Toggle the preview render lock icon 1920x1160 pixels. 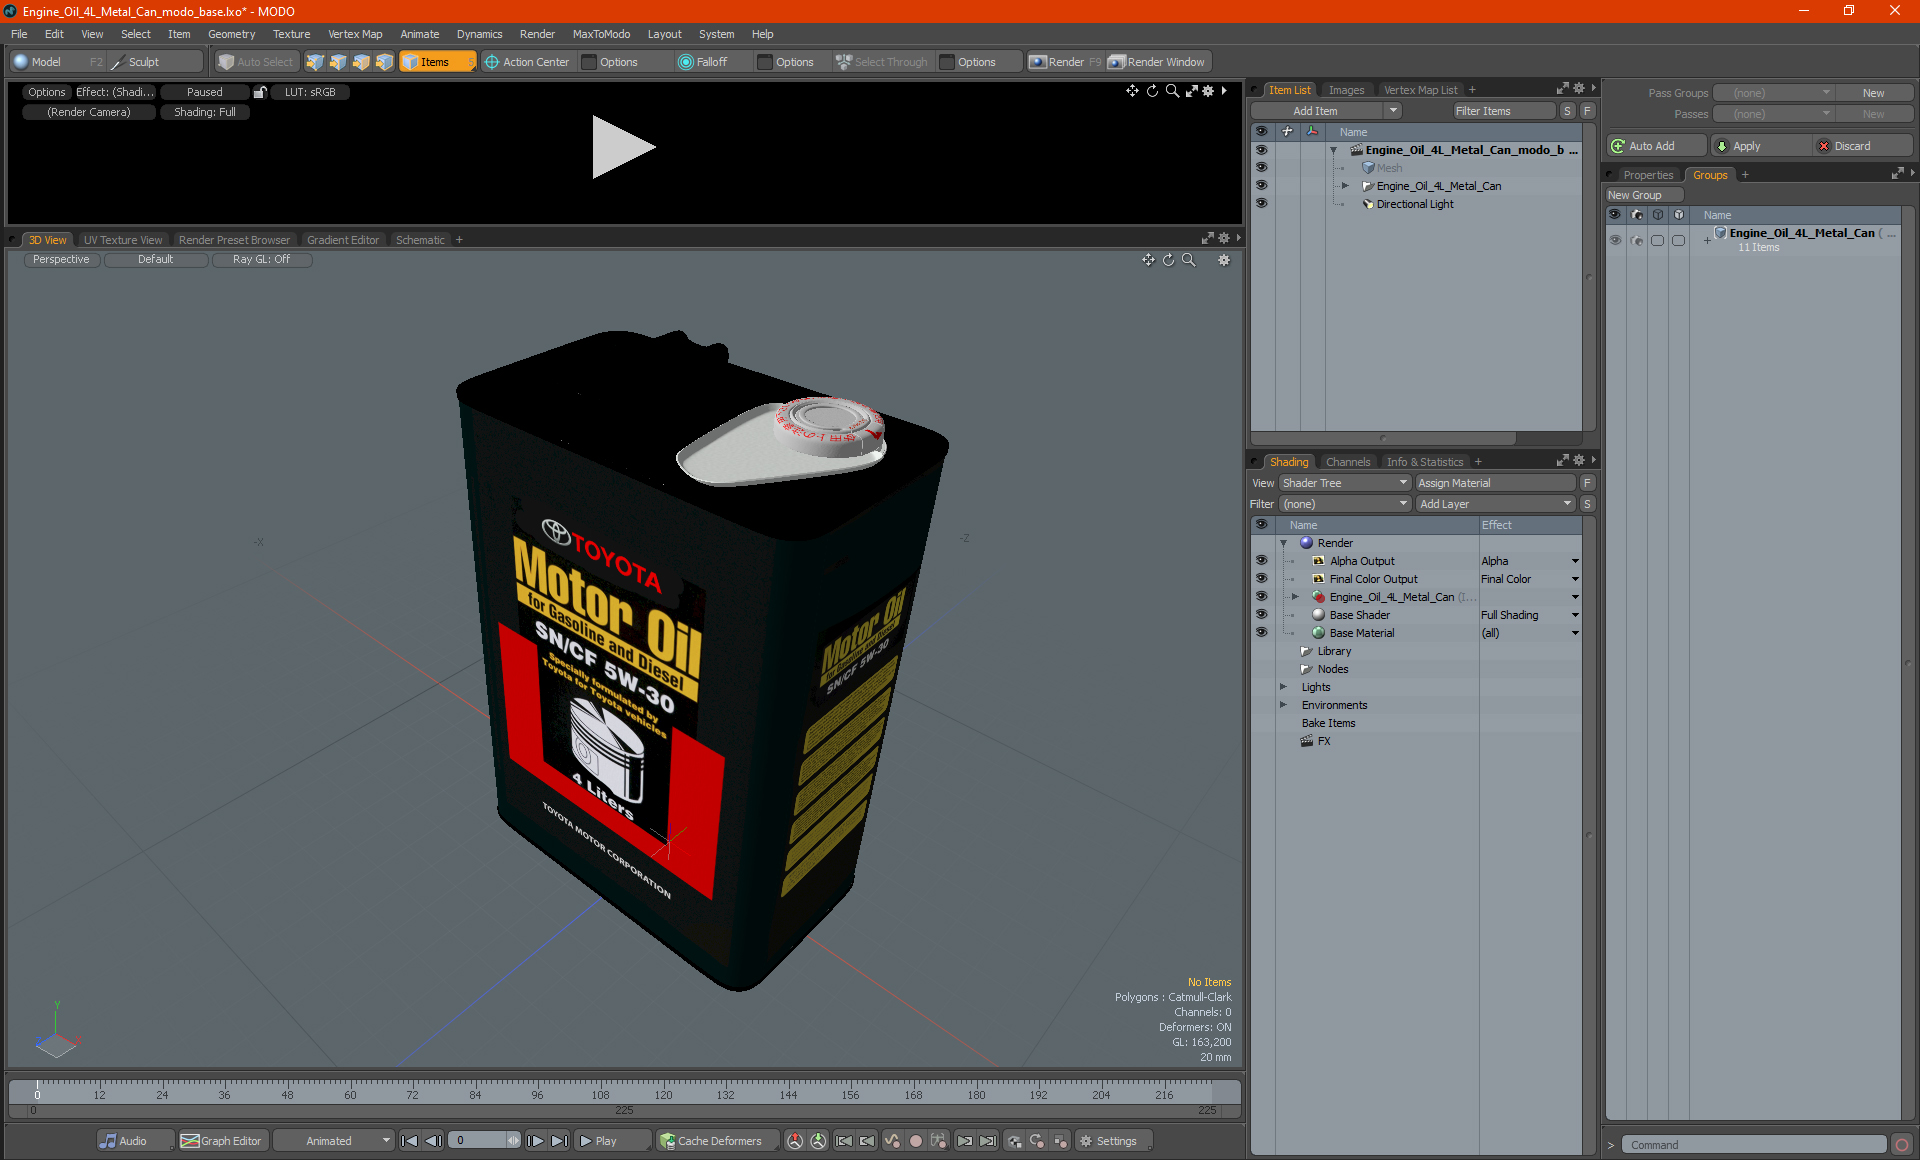(x=260, y=92)
